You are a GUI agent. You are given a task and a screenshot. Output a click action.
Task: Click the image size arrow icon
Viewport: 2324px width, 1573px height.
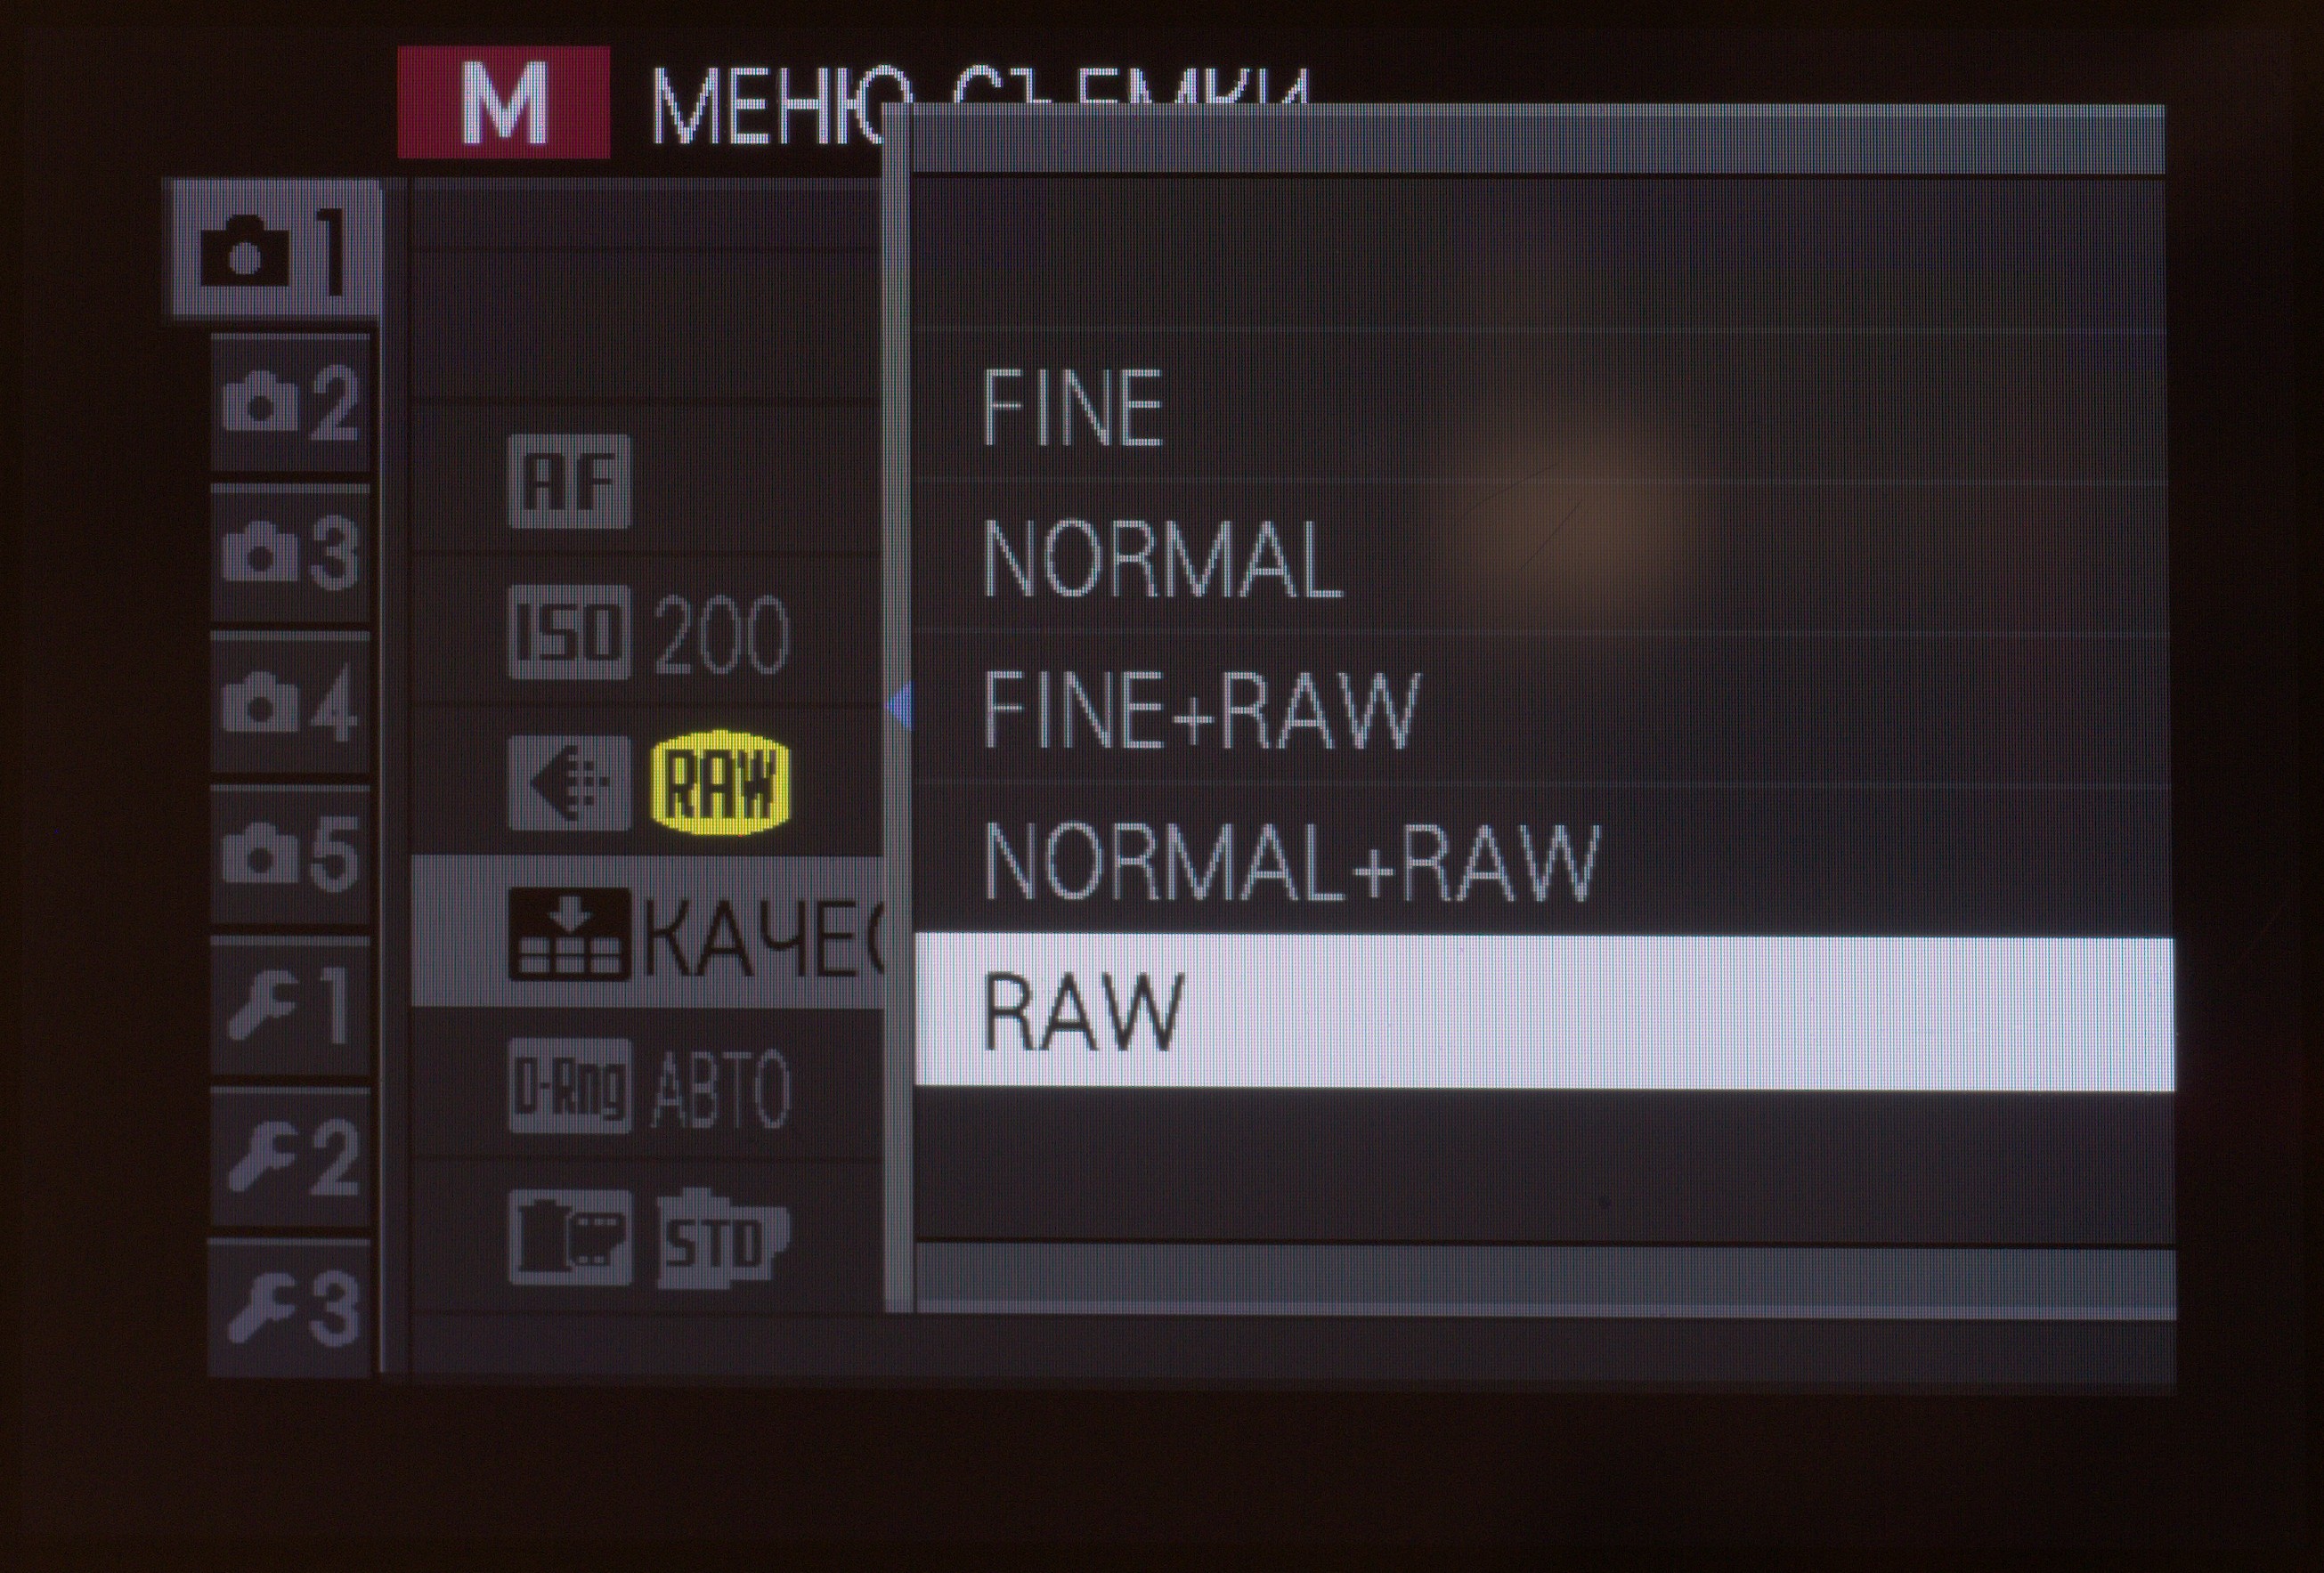569,783
